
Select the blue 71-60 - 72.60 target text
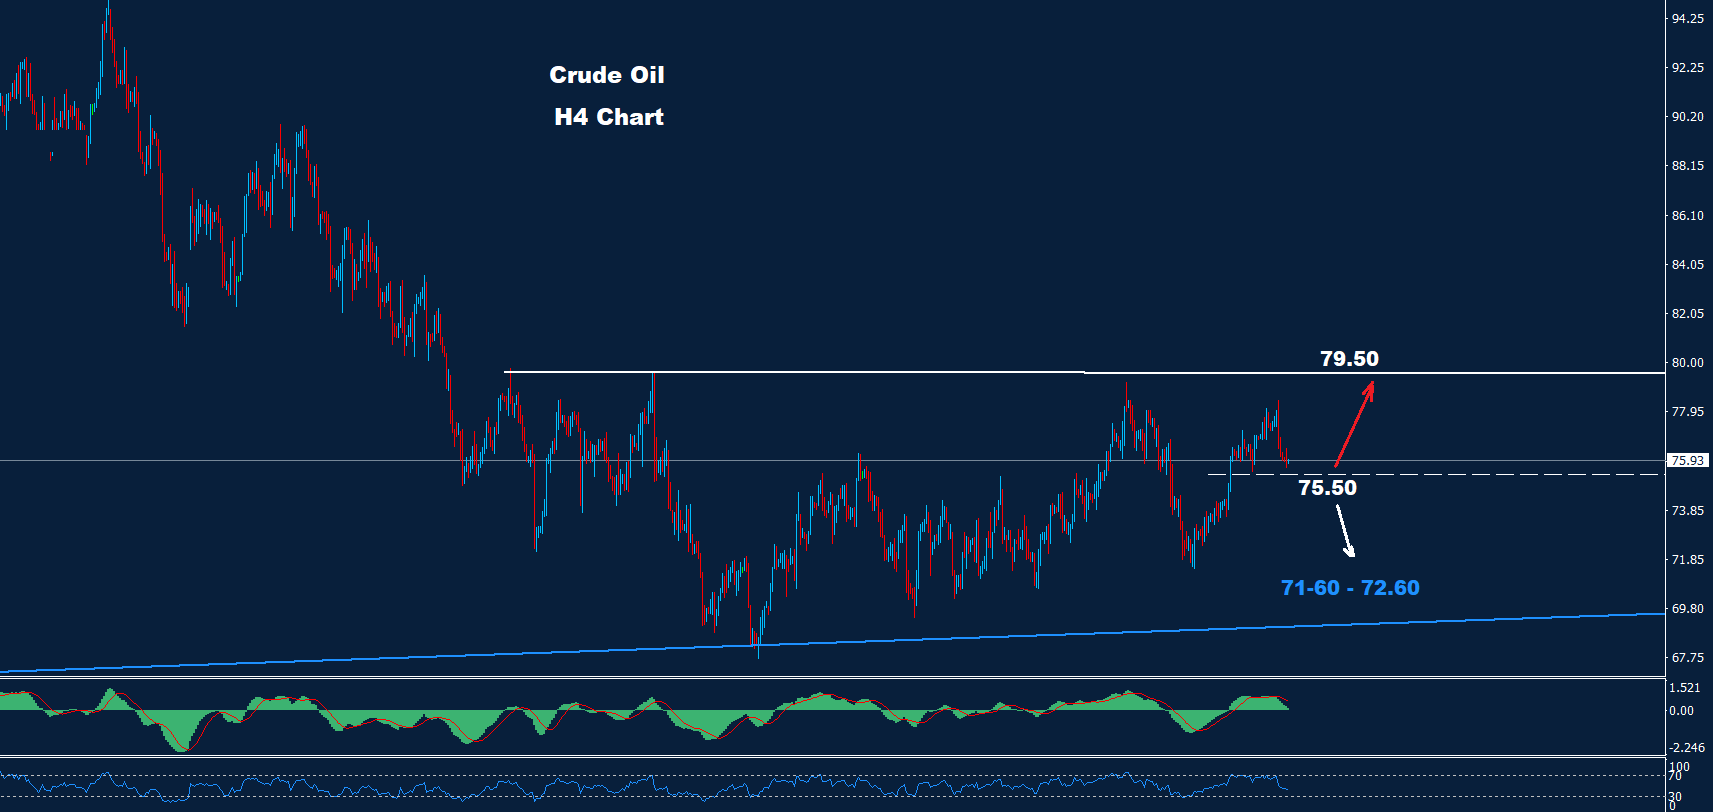(x=1349, y=588)
